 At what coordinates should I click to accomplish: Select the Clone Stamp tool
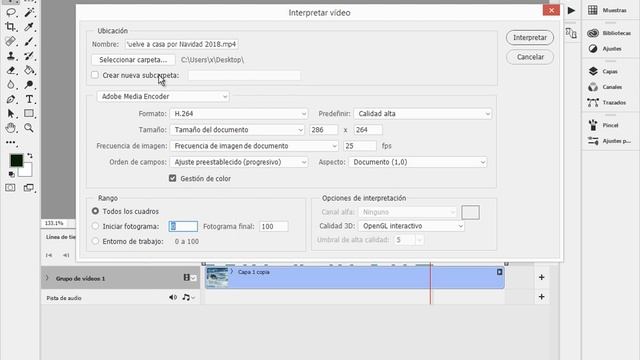pyautogui.click(x=11, y=56)
